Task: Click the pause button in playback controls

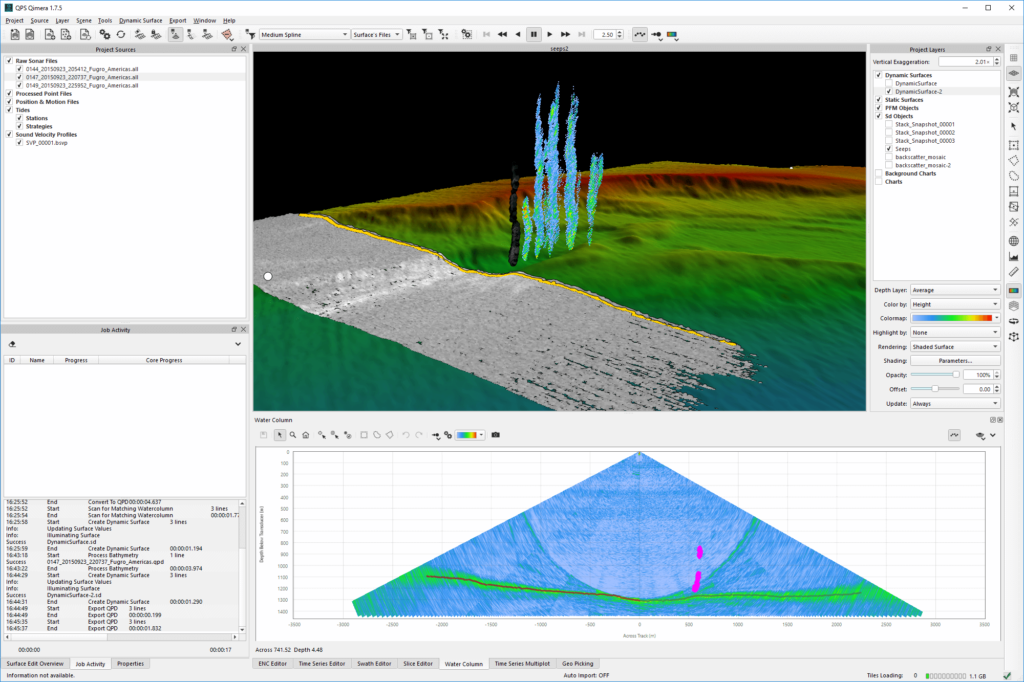Action: pos(533,34)
